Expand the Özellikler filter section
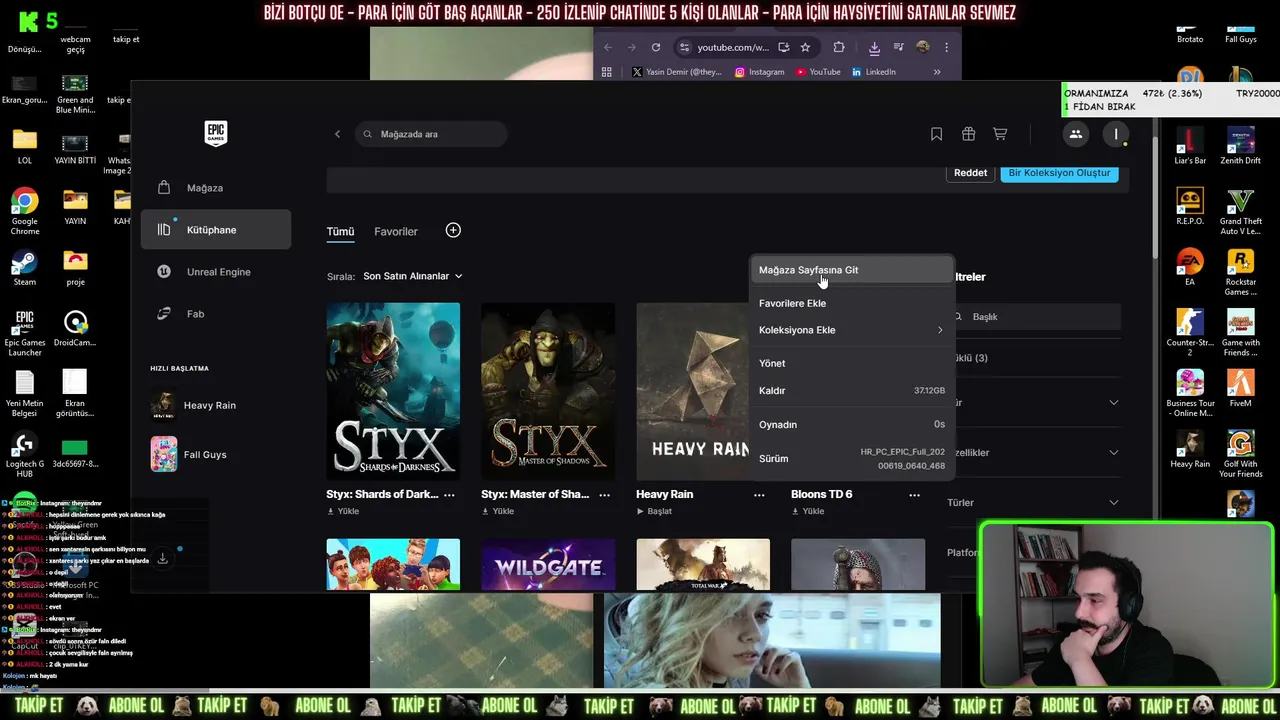The image size is (1280, 720). (1034, 453)
